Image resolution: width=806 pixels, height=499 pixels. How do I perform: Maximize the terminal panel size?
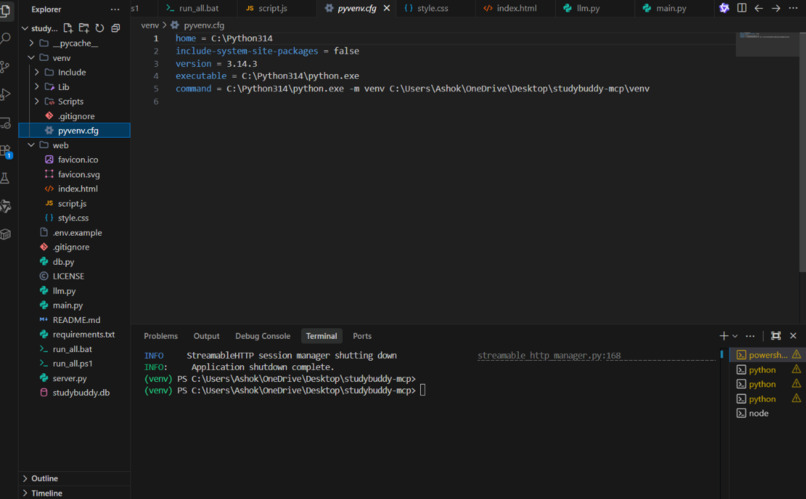pyautogui.click(x=776, y=336)
